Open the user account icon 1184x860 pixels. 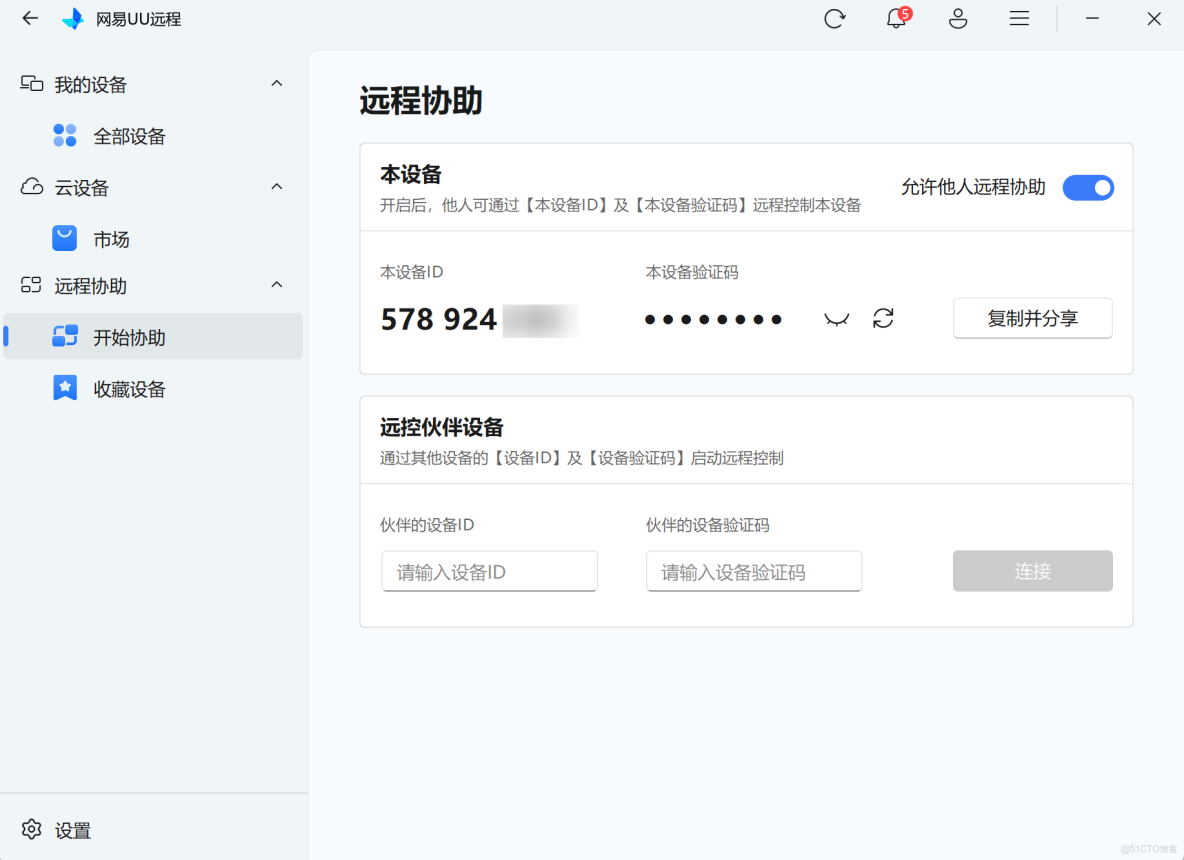(x=957, y=18)
